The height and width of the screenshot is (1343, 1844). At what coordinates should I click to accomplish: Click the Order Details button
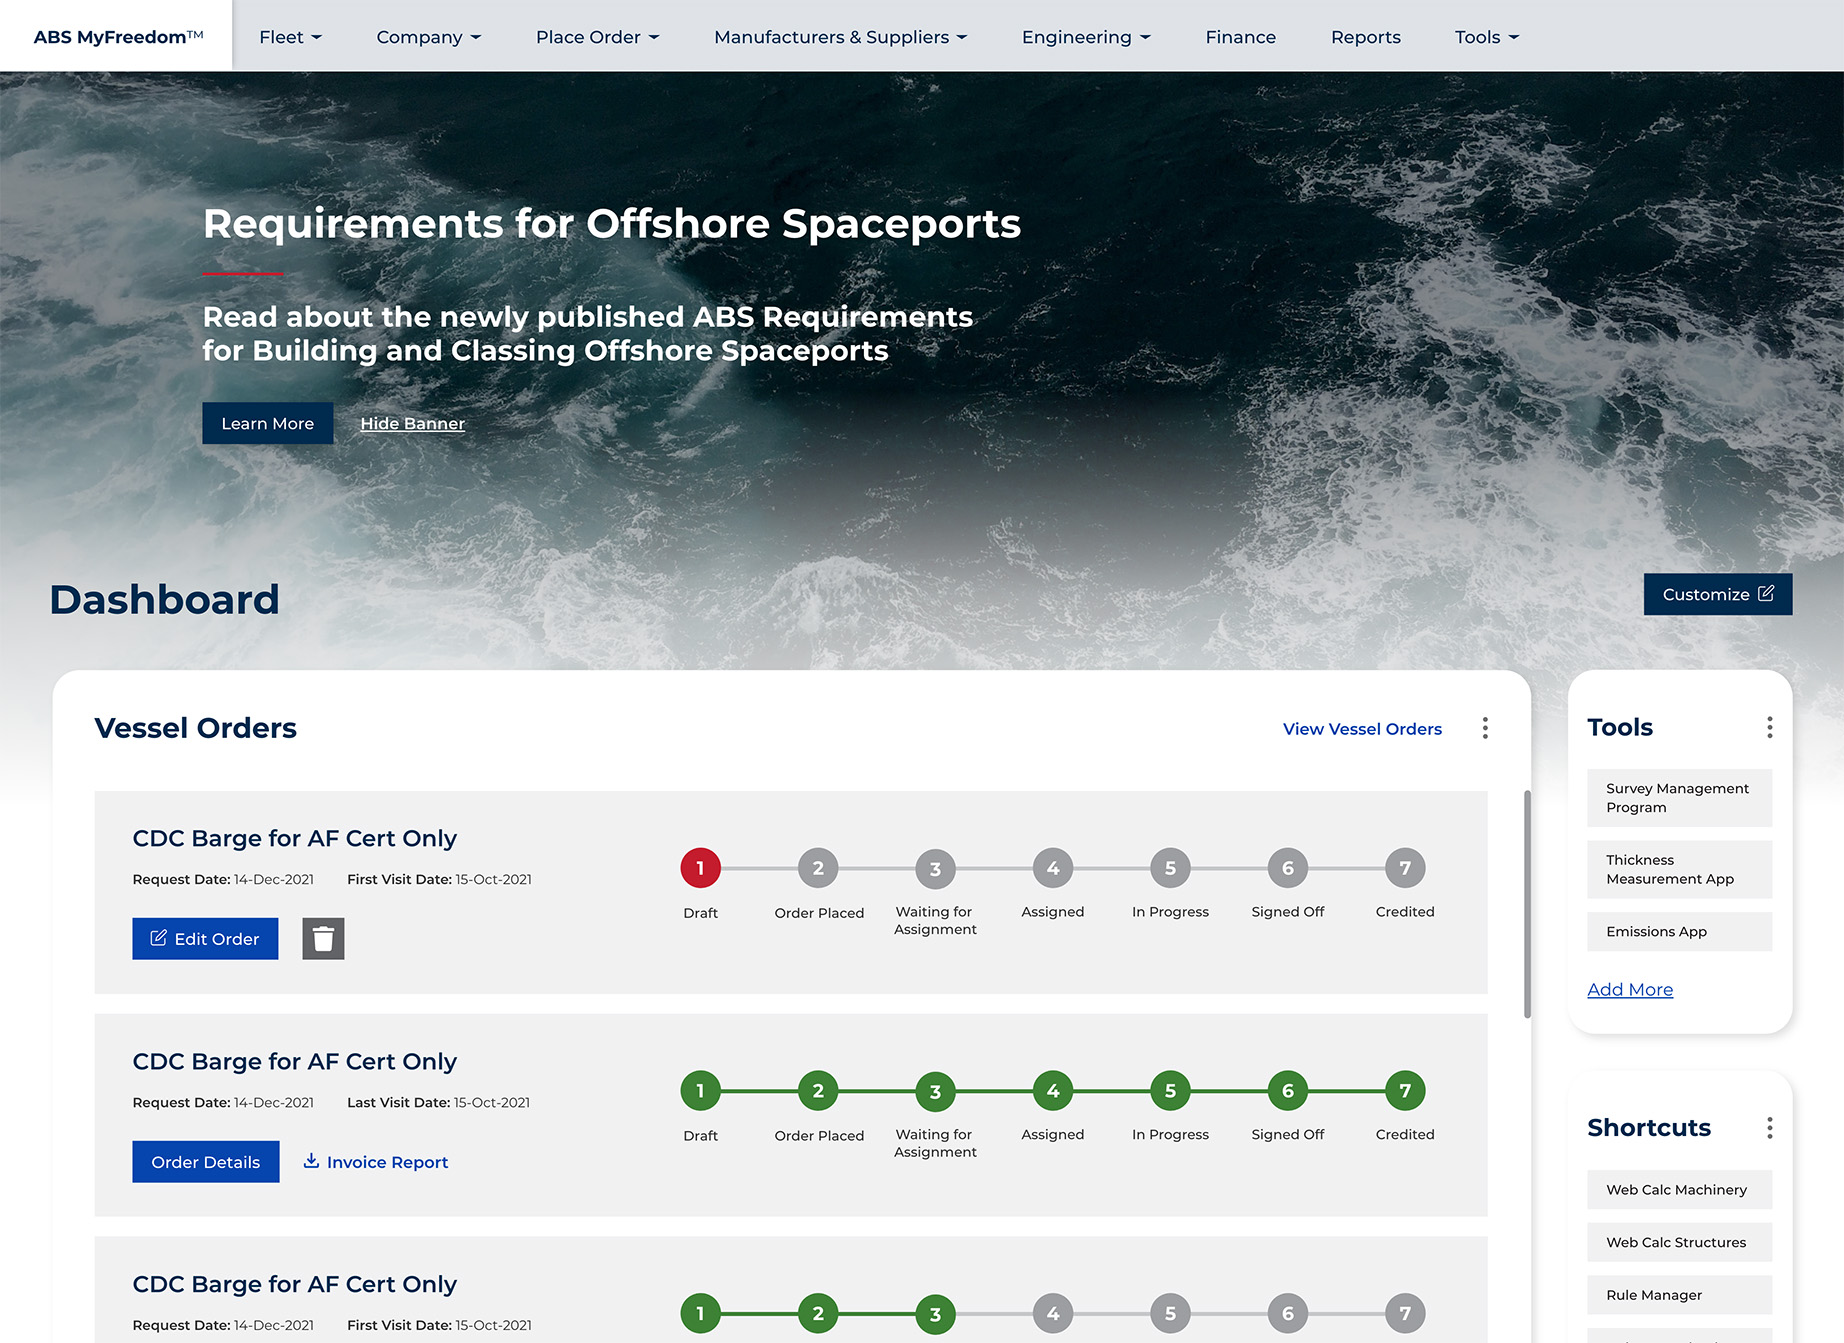[205, 1162]
